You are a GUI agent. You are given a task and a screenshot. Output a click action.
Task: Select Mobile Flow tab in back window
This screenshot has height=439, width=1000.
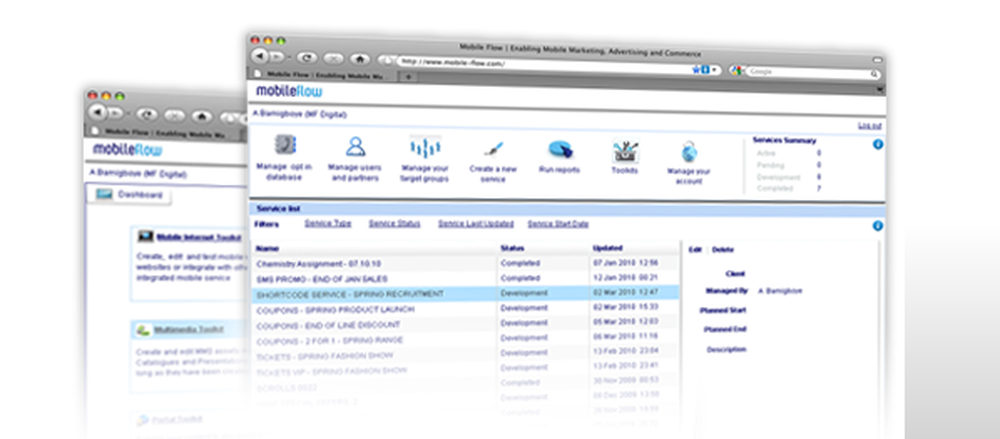coord(163,133)
